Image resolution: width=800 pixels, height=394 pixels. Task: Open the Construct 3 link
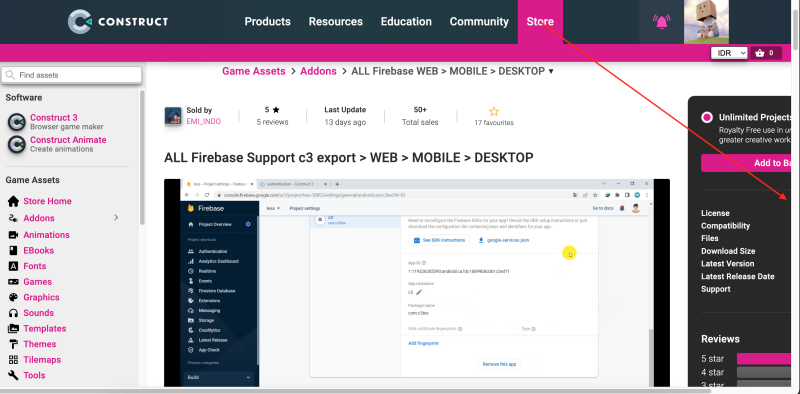click(54, 117)
